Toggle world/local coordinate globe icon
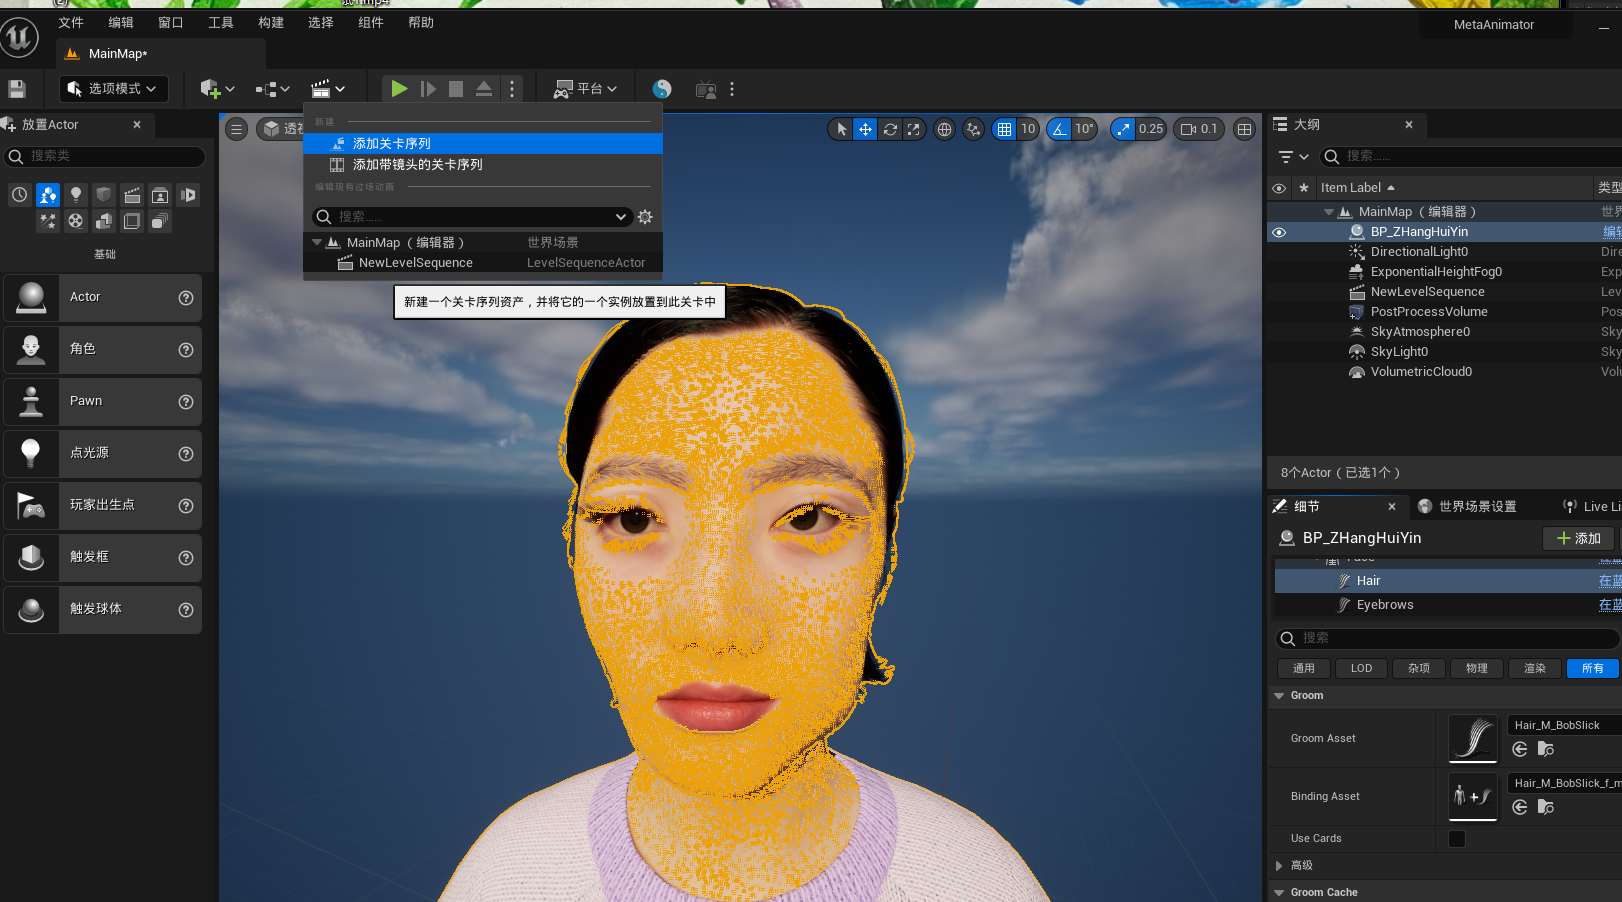1622x902 pixels. tap(944, 129)
